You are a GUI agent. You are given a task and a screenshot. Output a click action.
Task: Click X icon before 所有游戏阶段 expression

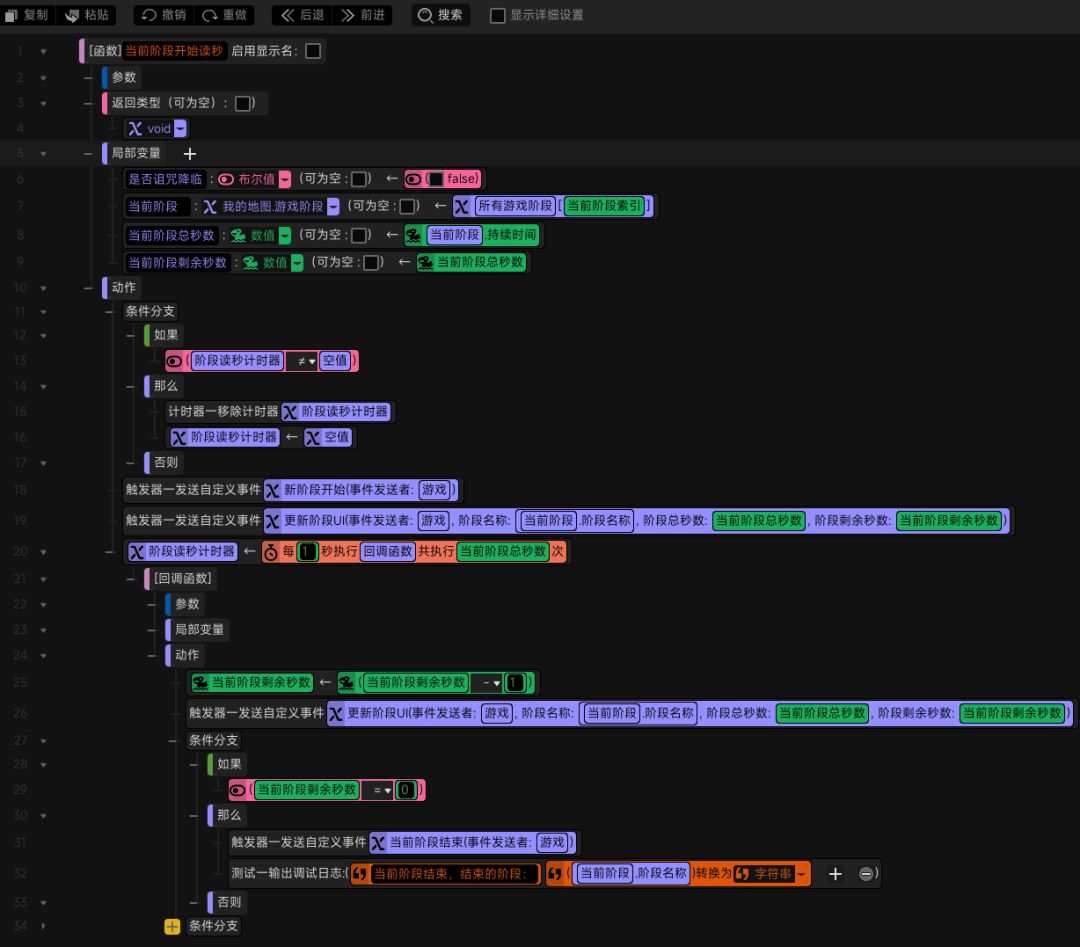pyautogui.click(x=461, y=206)
